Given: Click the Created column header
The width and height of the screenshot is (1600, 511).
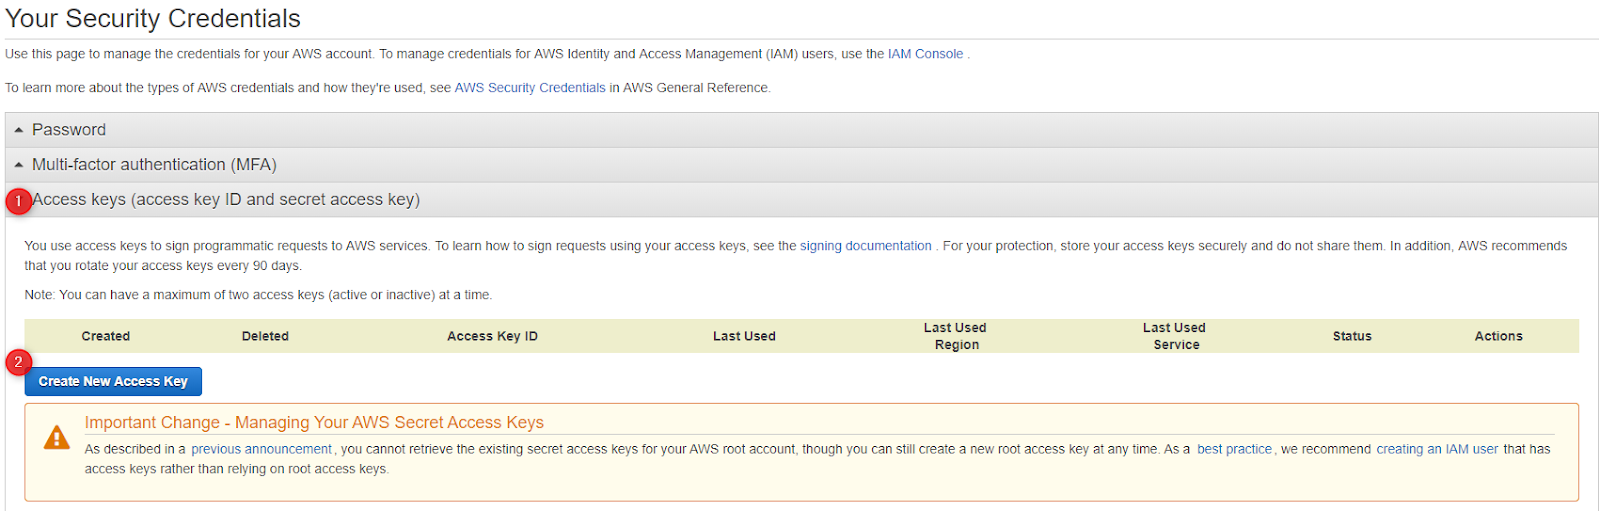Looking at the screenshot, I should click(106, 336).
